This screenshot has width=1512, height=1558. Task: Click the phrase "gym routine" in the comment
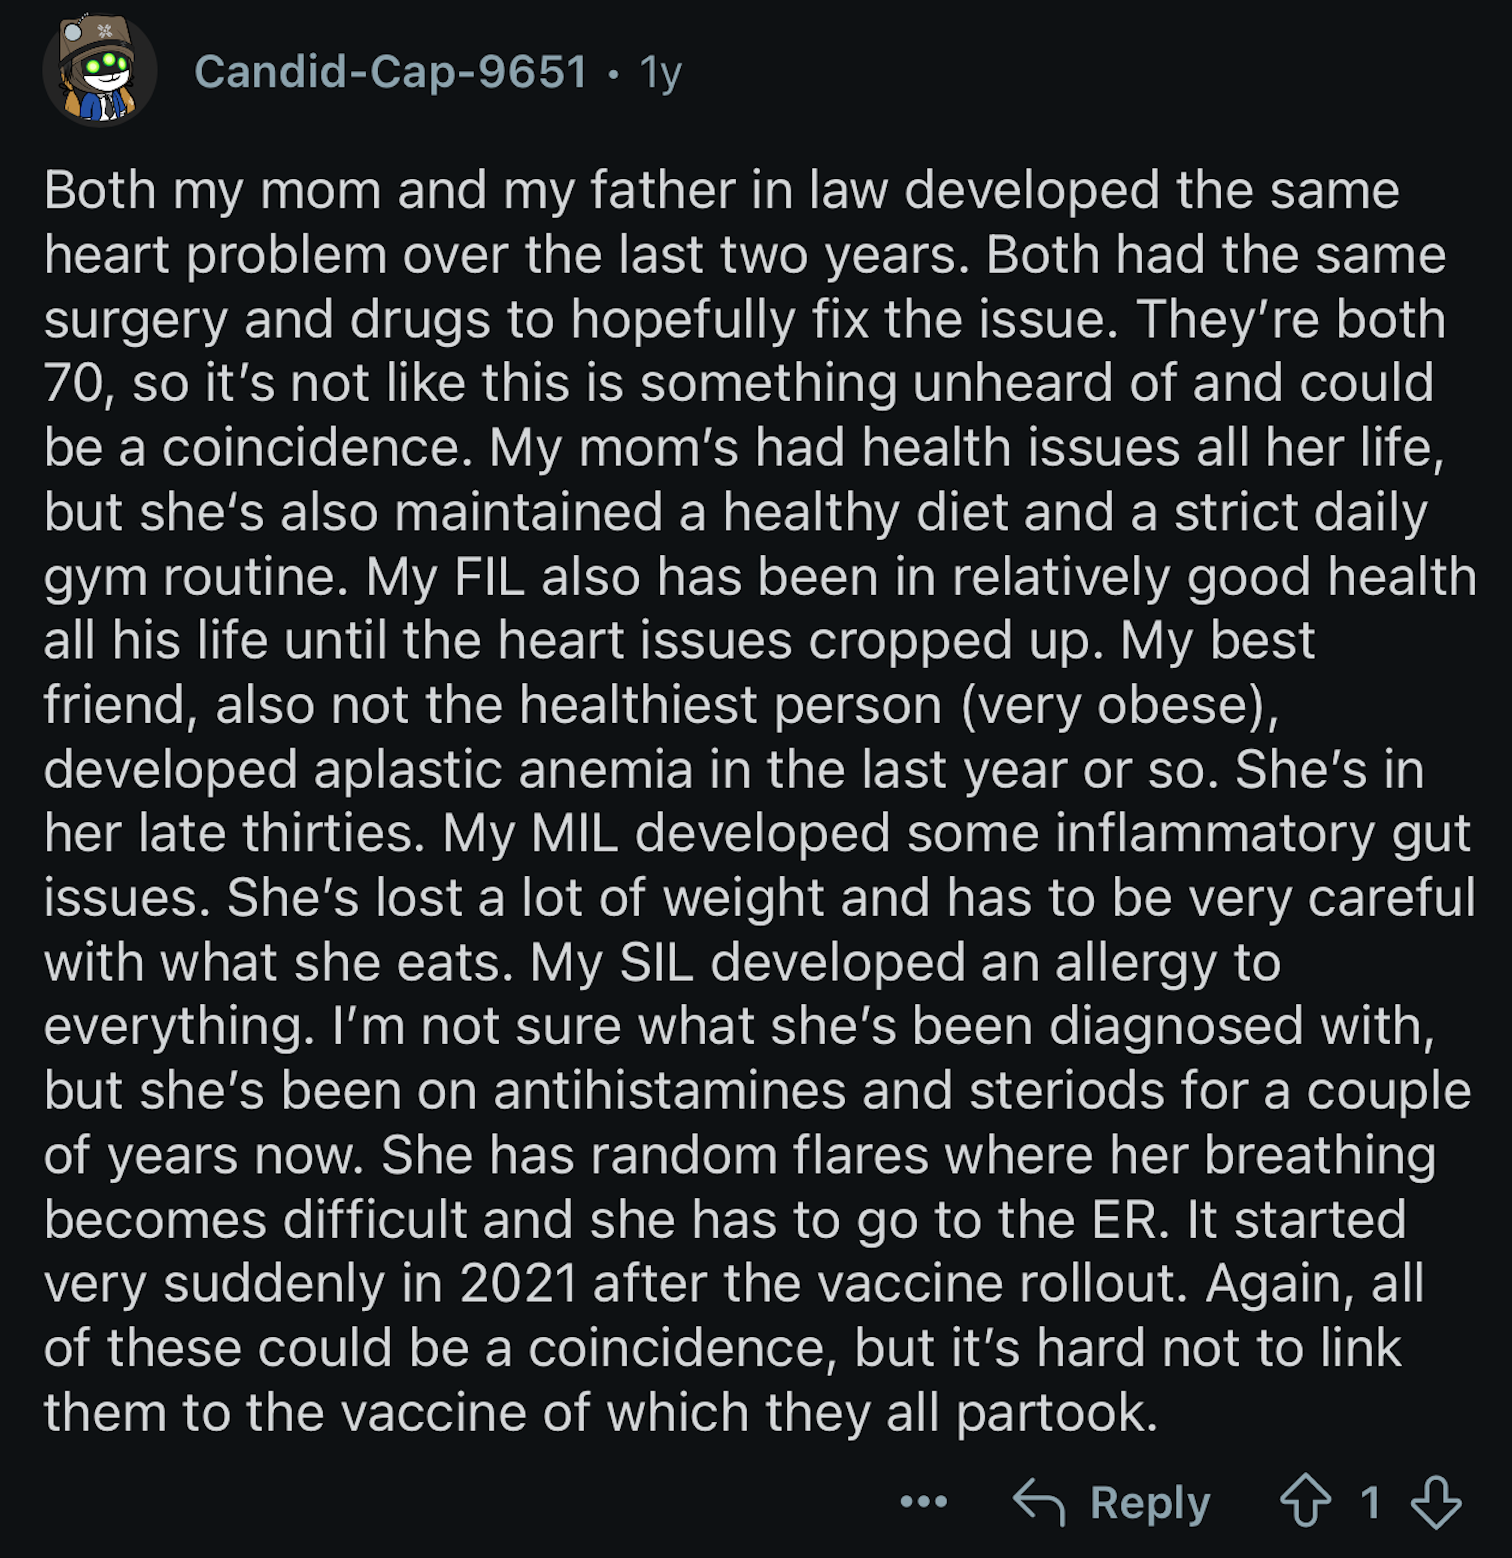pyautogui.click(x=190, y=578)
